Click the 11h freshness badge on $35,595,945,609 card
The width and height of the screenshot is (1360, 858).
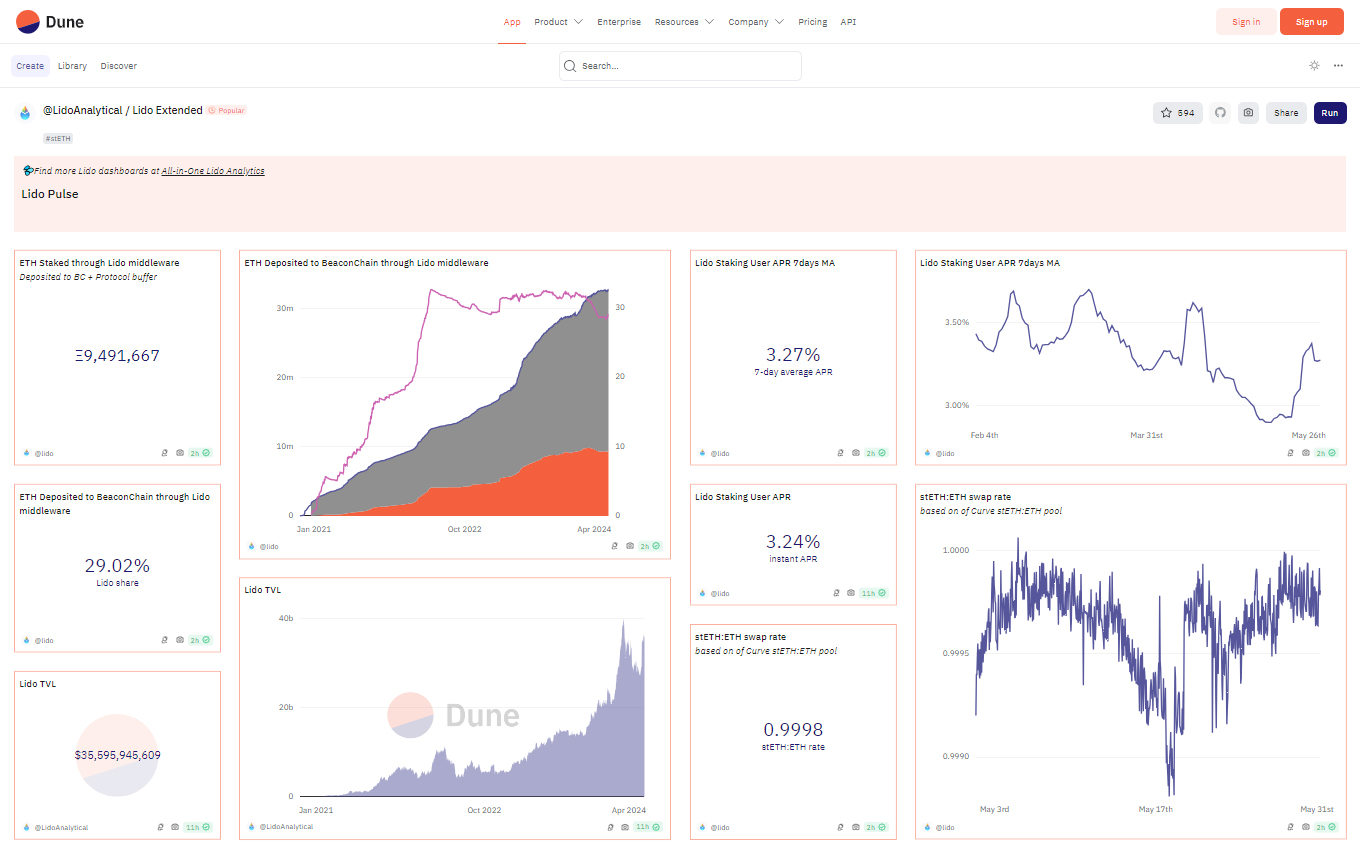(x=198, y=827)
